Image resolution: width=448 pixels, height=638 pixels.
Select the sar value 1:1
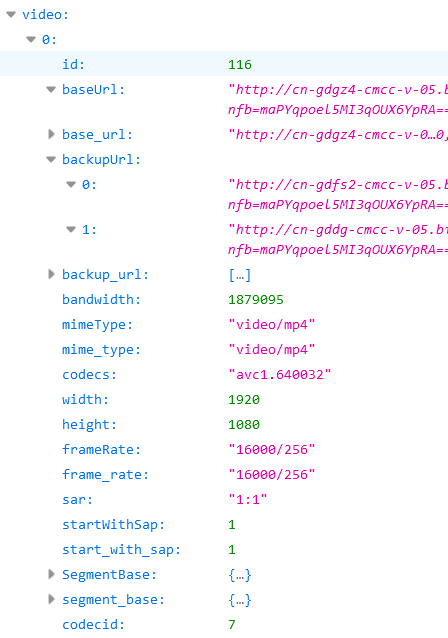pos(248,500)
